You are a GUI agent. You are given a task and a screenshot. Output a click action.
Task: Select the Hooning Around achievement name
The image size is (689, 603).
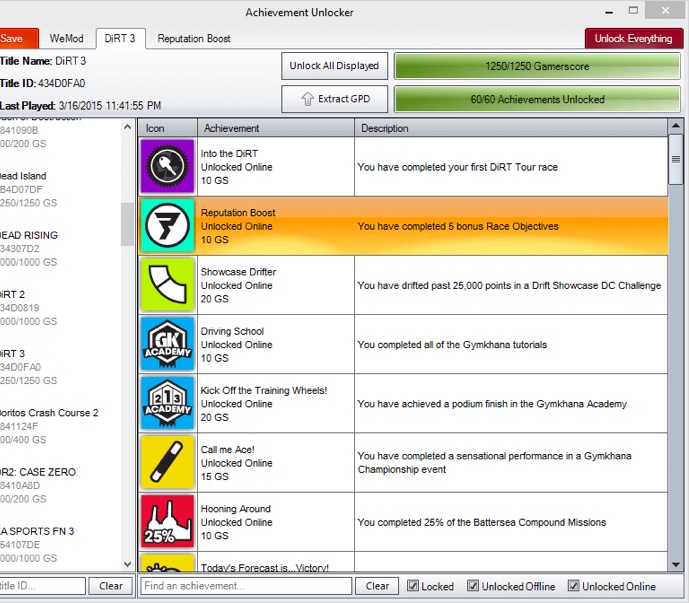(236, 509)
